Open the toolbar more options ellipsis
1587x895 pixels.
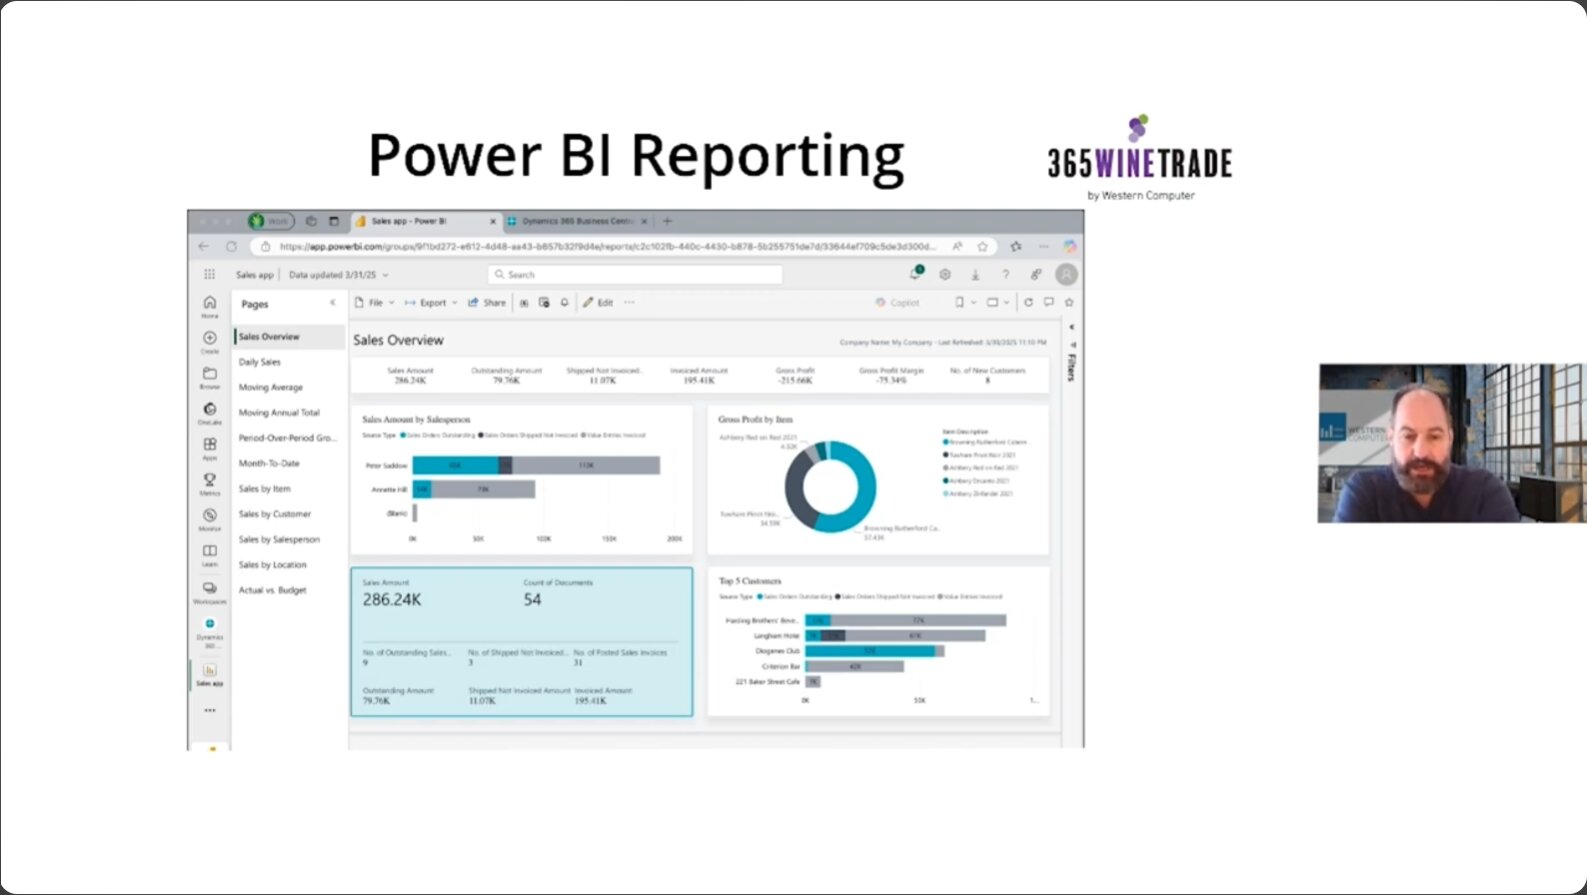[x=629, y=302]
